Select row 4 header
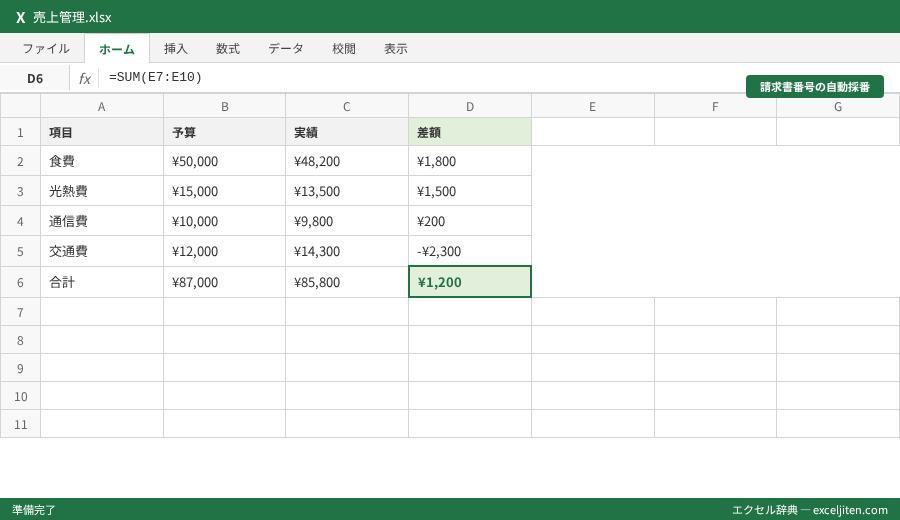 point(20,221)
